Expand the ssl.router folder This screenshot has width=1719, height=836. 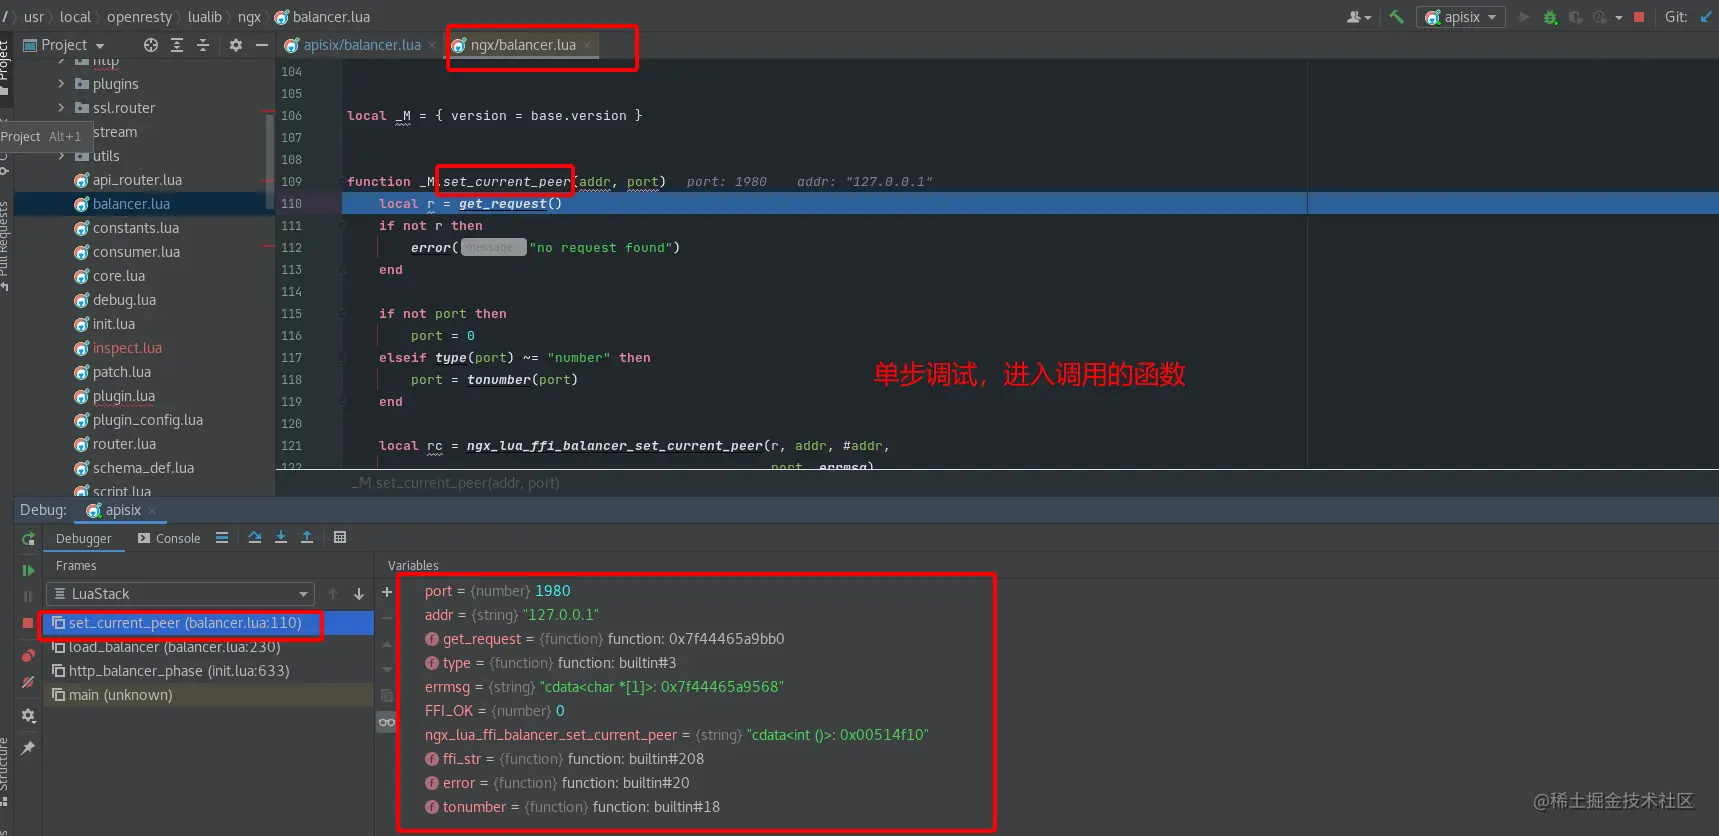[61, 108]
